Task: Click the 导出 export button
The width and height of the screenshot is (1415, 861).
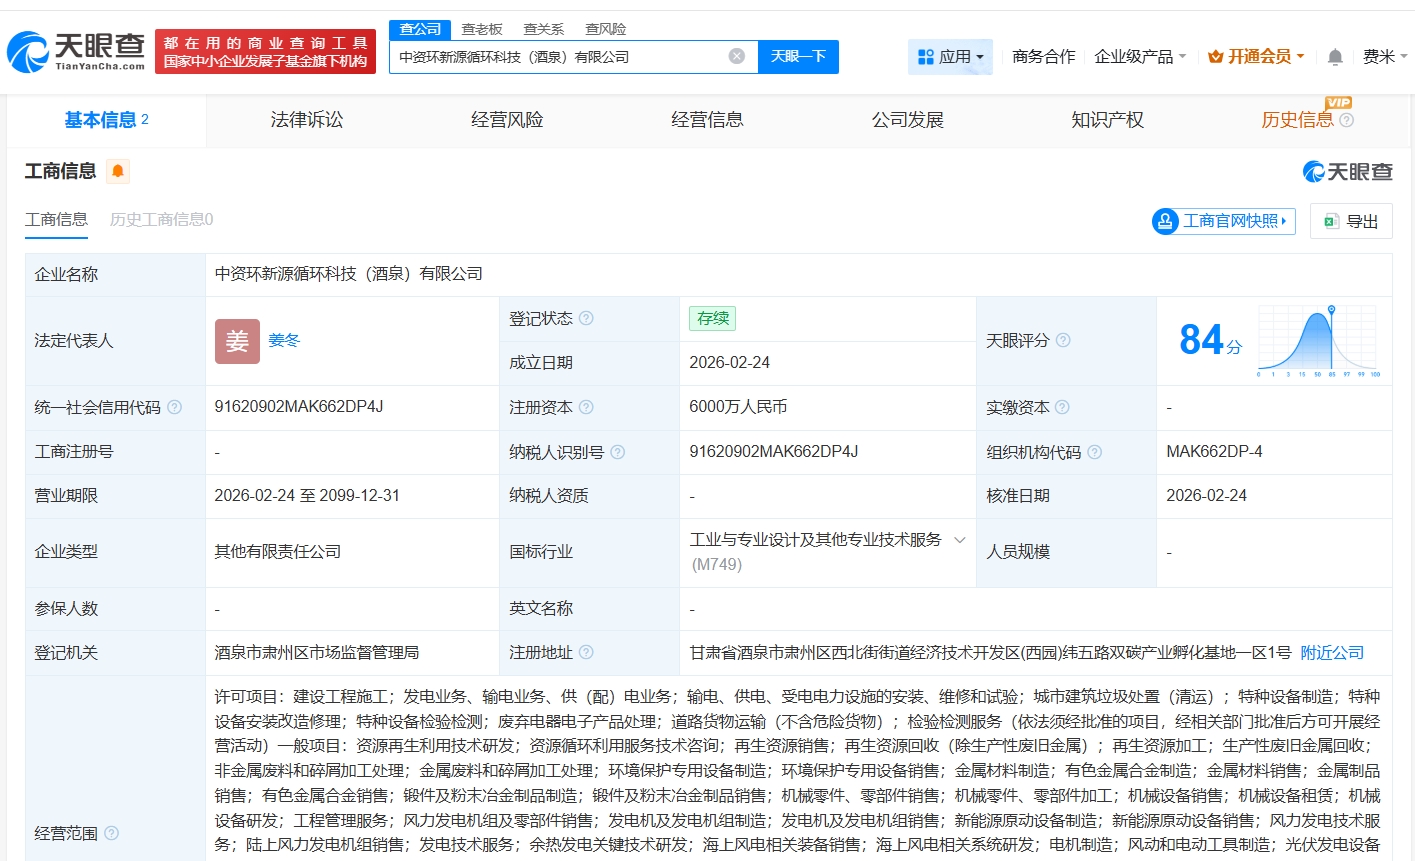Action: 1351,221
